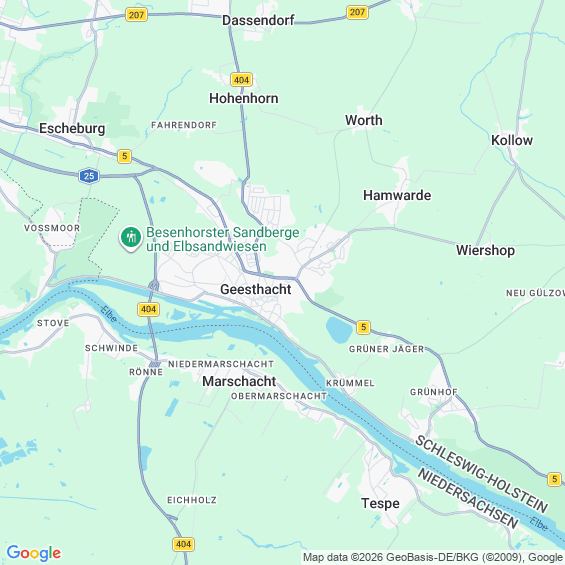Image resolution: width=565 pixels, height=565 pixels.
Task: Click the Kollow village label
Action: (512, 140)
